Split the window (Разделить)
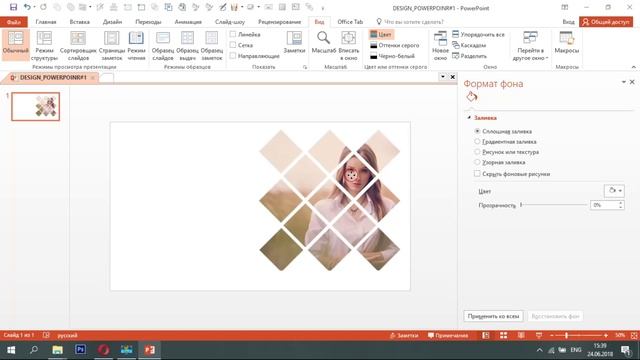The image size is (640, 360). [469, 56]
